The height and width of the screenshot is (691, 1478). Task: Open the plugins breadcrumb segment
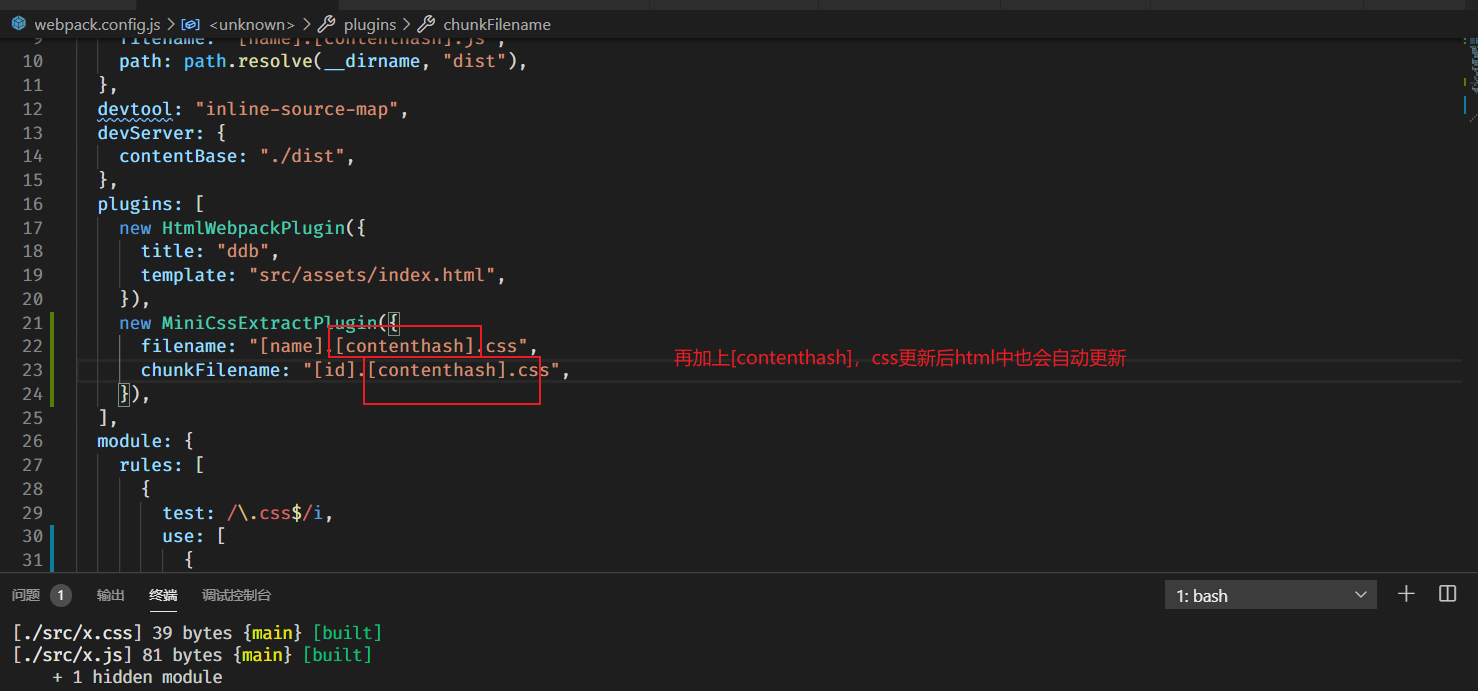click(369, 24)
